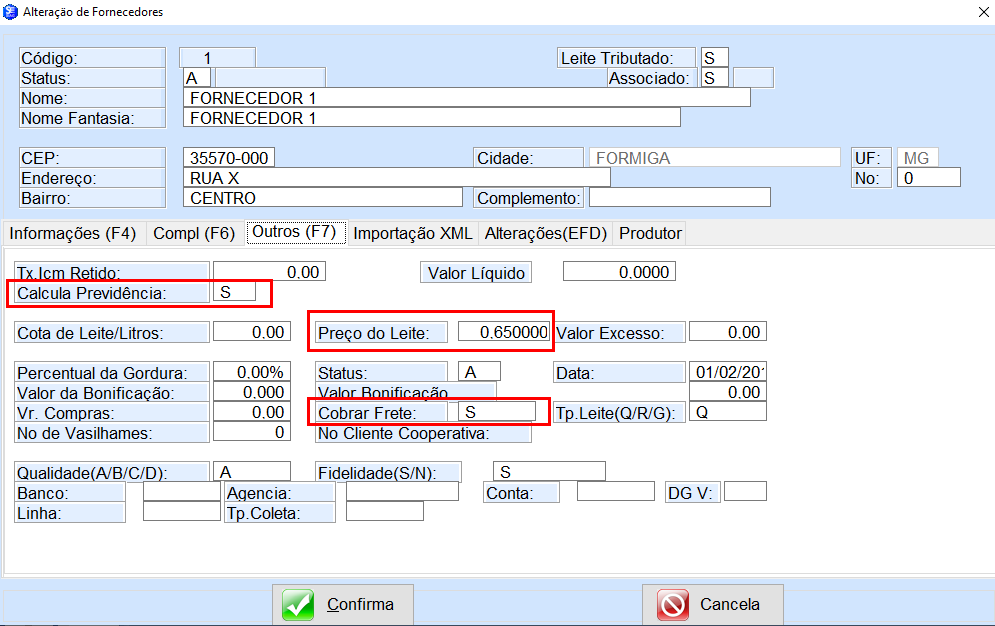
Task: Click the Leite Tributado field
Action: [x=714, y=58]
